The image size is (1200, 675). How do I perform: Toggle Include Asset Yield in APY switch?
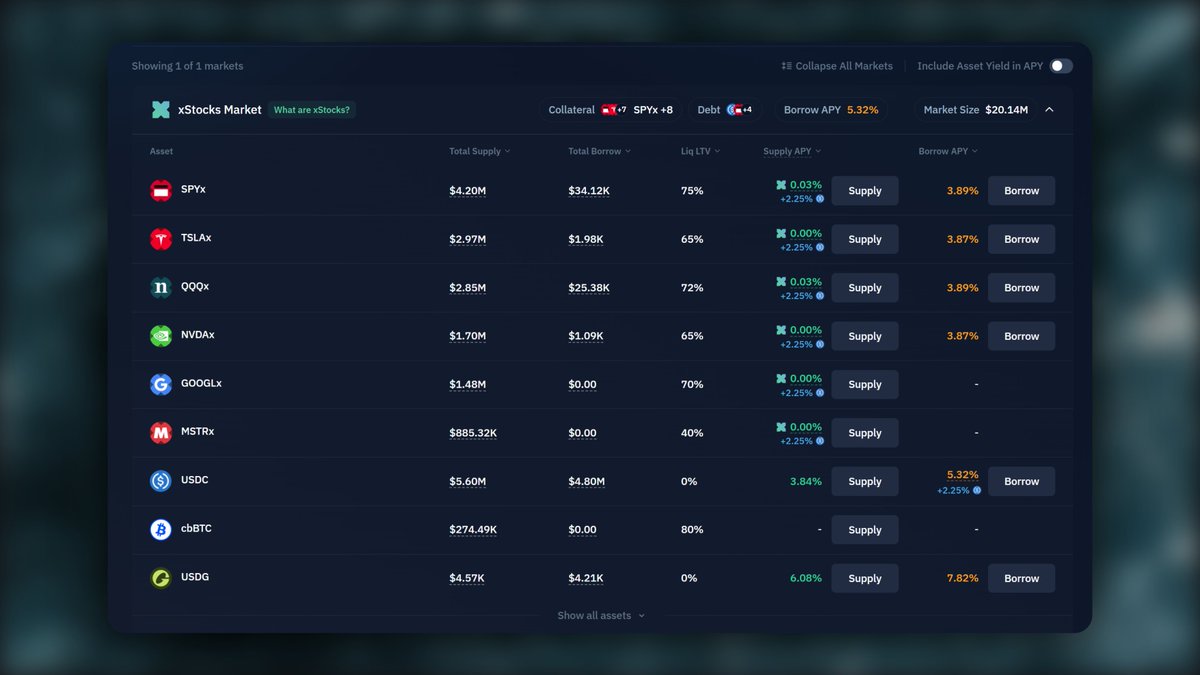[x=1061, y=66]
